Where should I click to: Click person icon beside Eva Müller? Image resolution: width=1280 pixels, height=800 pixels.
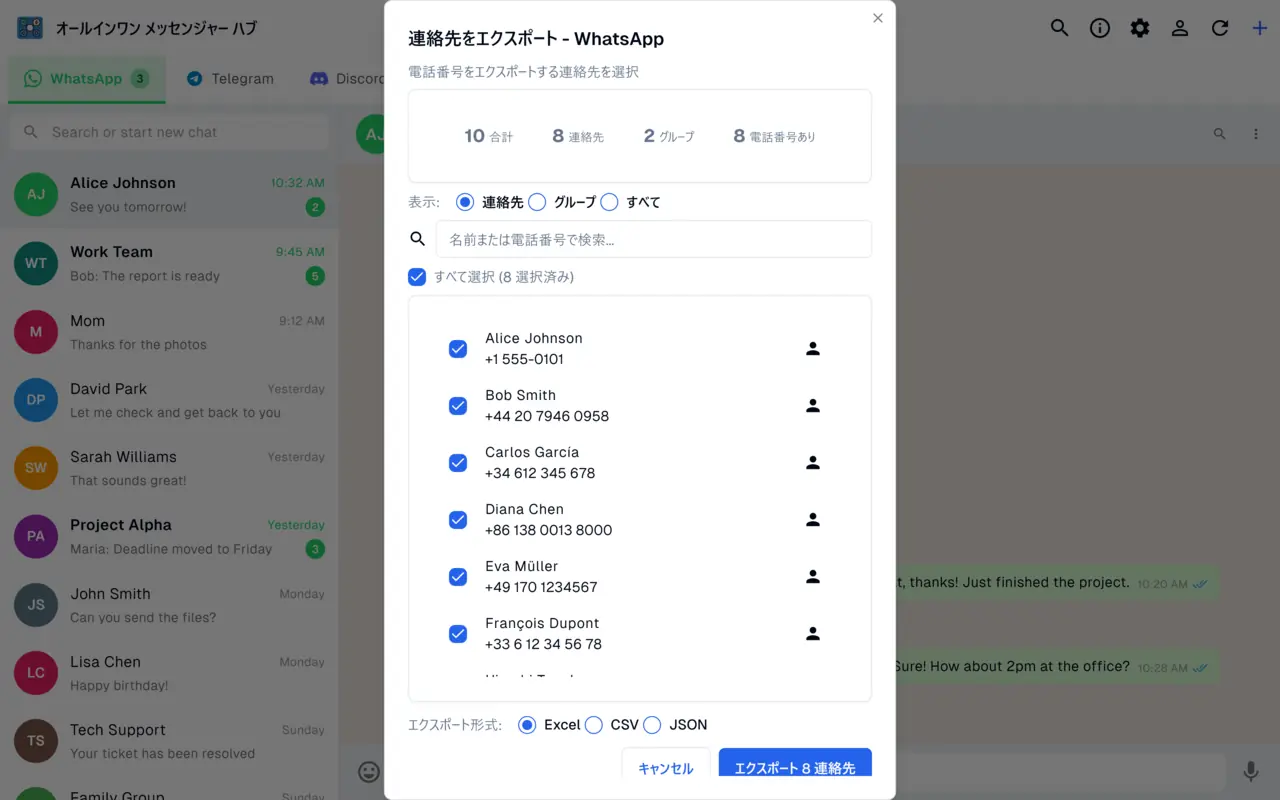[x=813, y=577]
